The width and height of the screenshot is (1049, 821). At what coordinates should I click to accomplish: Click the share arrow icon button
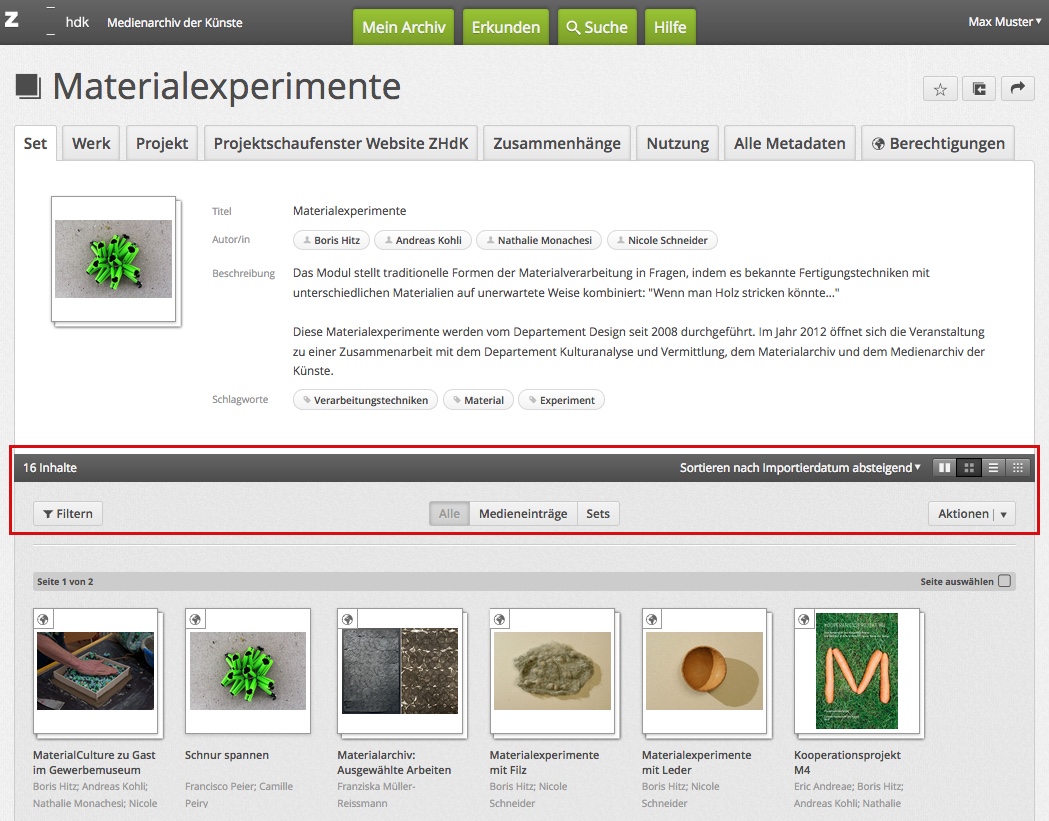1017,89
